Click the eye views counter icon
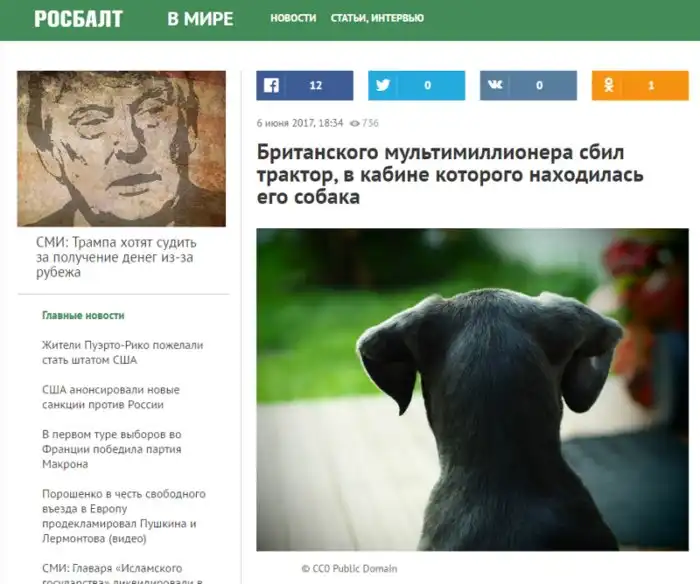 354,123
